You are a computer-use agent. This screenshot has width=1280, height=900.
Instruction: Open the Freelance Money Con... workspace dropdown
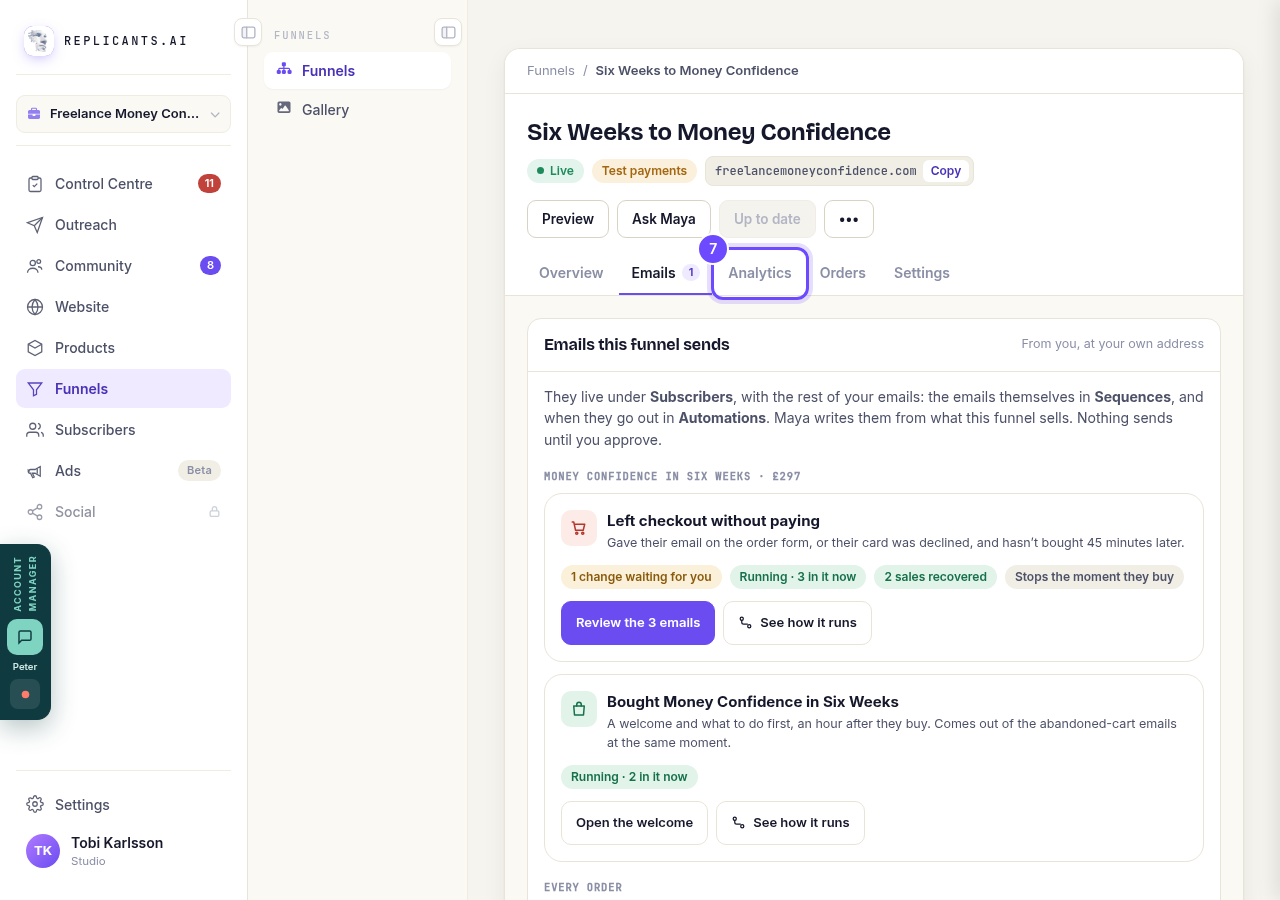(123, 114)
